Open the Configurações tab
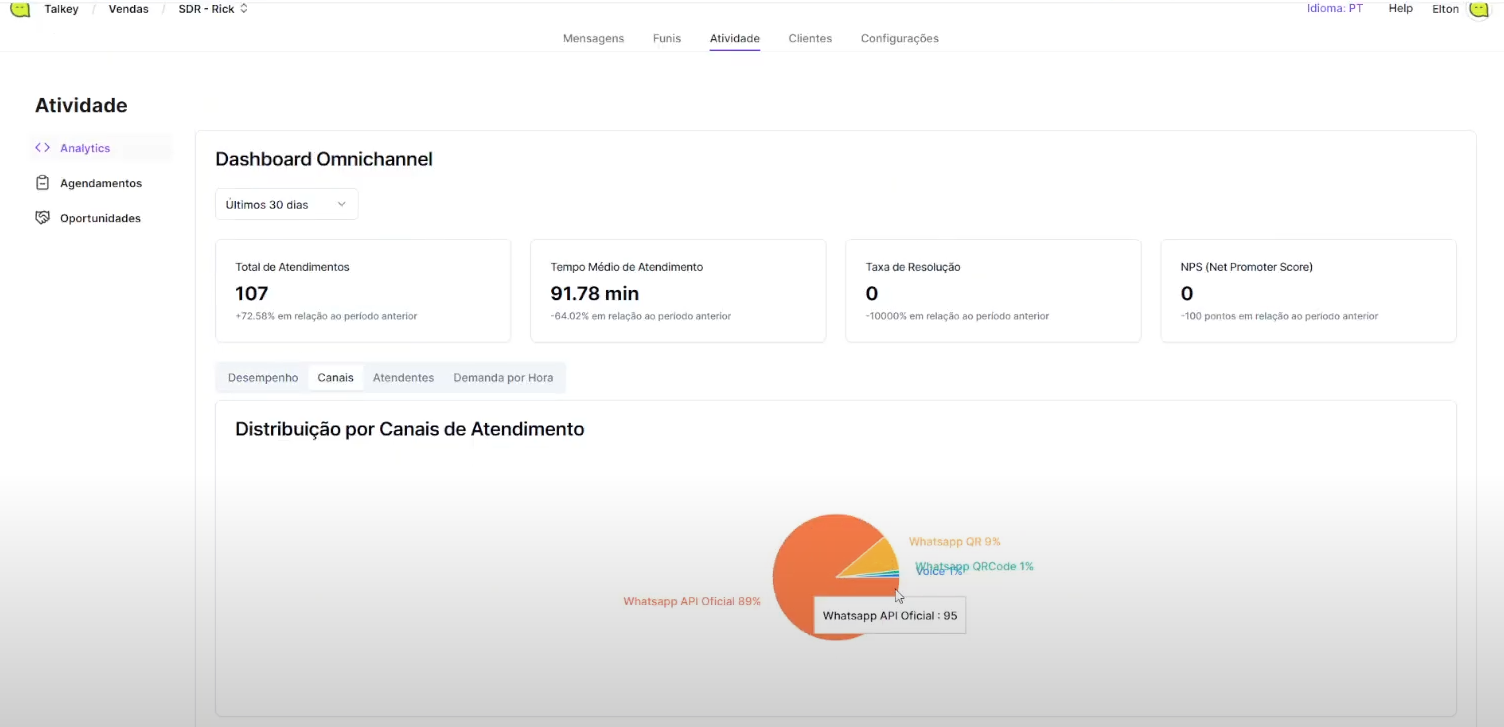 pyautogui.click(x=899, y=39)
